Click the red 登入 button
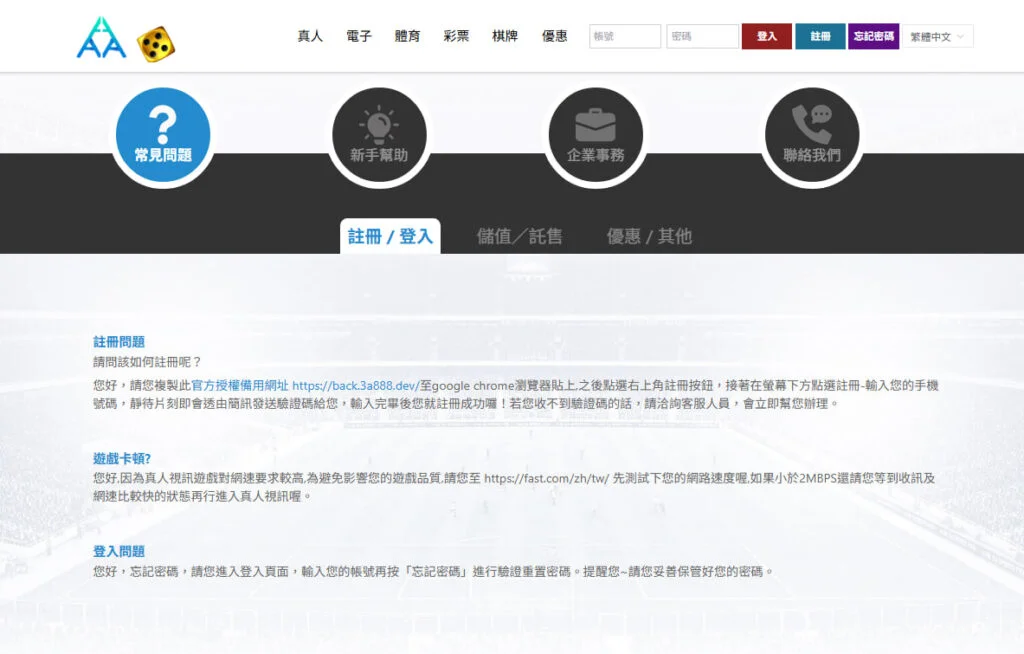This screenshot has height=654, width=1024. point(766,35)
